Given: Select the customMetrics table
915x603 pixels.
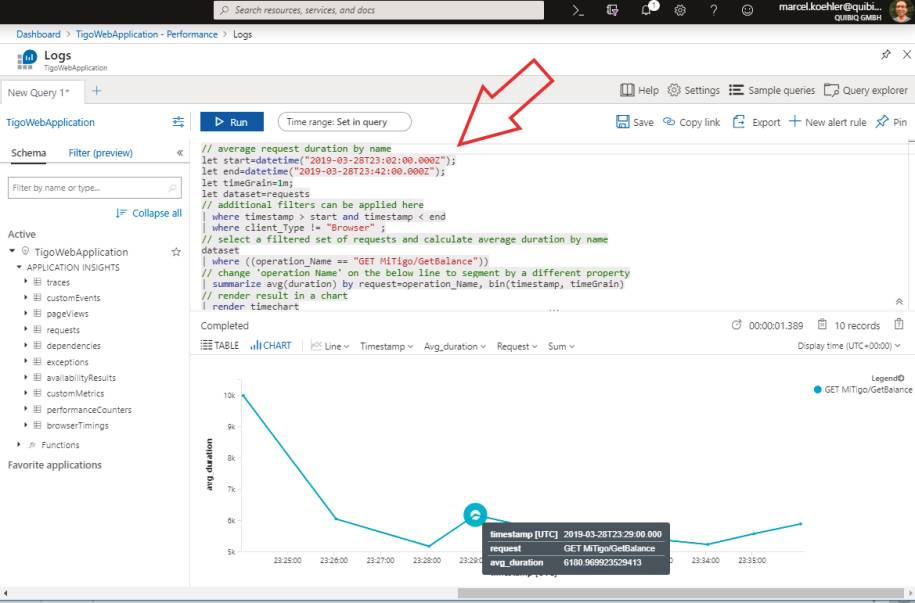Looking at the screenshot, I should coord(75,393).
